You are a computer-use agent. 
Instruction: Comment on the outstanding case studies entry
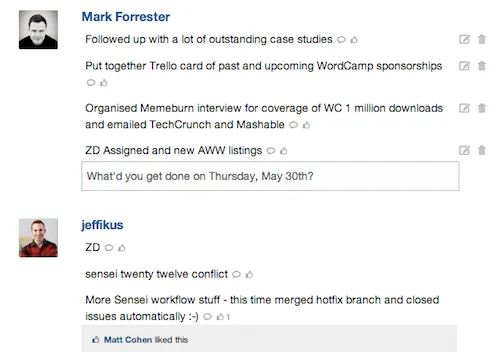point(341,40)
